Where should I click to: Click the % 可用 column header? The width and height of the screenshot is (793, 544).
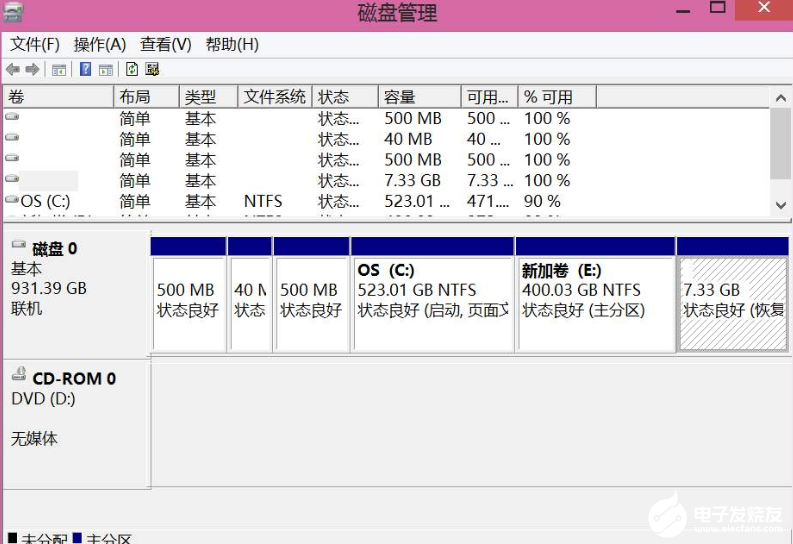pyautogui.click(x=557, y=97)
